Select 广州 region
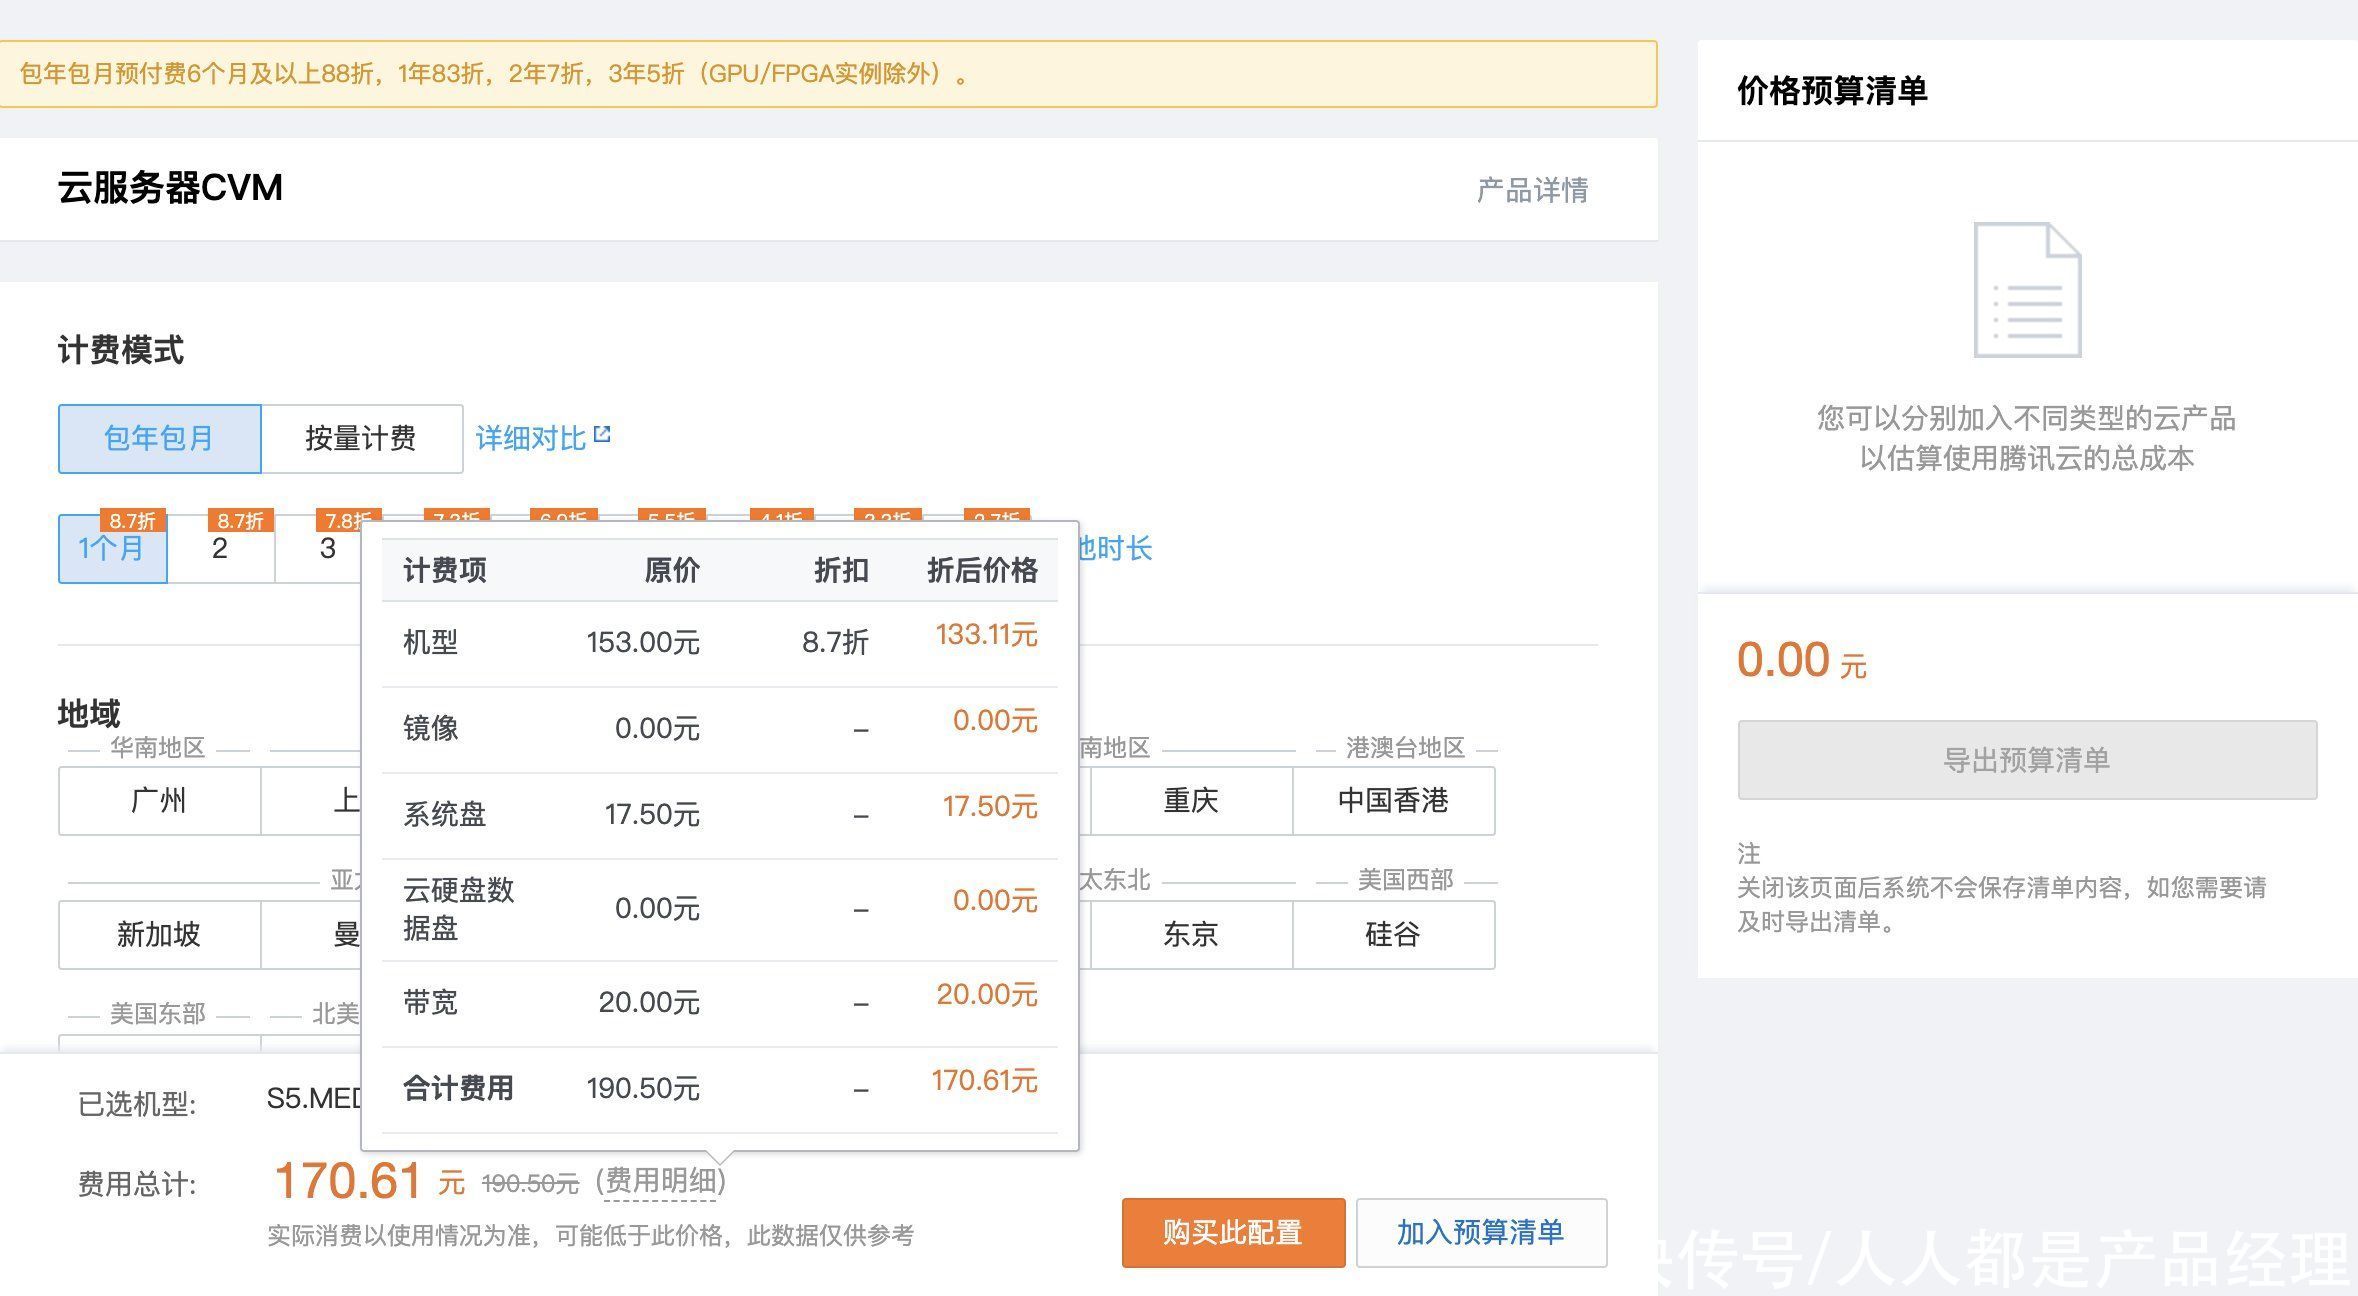Viewport: 2358px width, 1296px height. pos(159,801)
